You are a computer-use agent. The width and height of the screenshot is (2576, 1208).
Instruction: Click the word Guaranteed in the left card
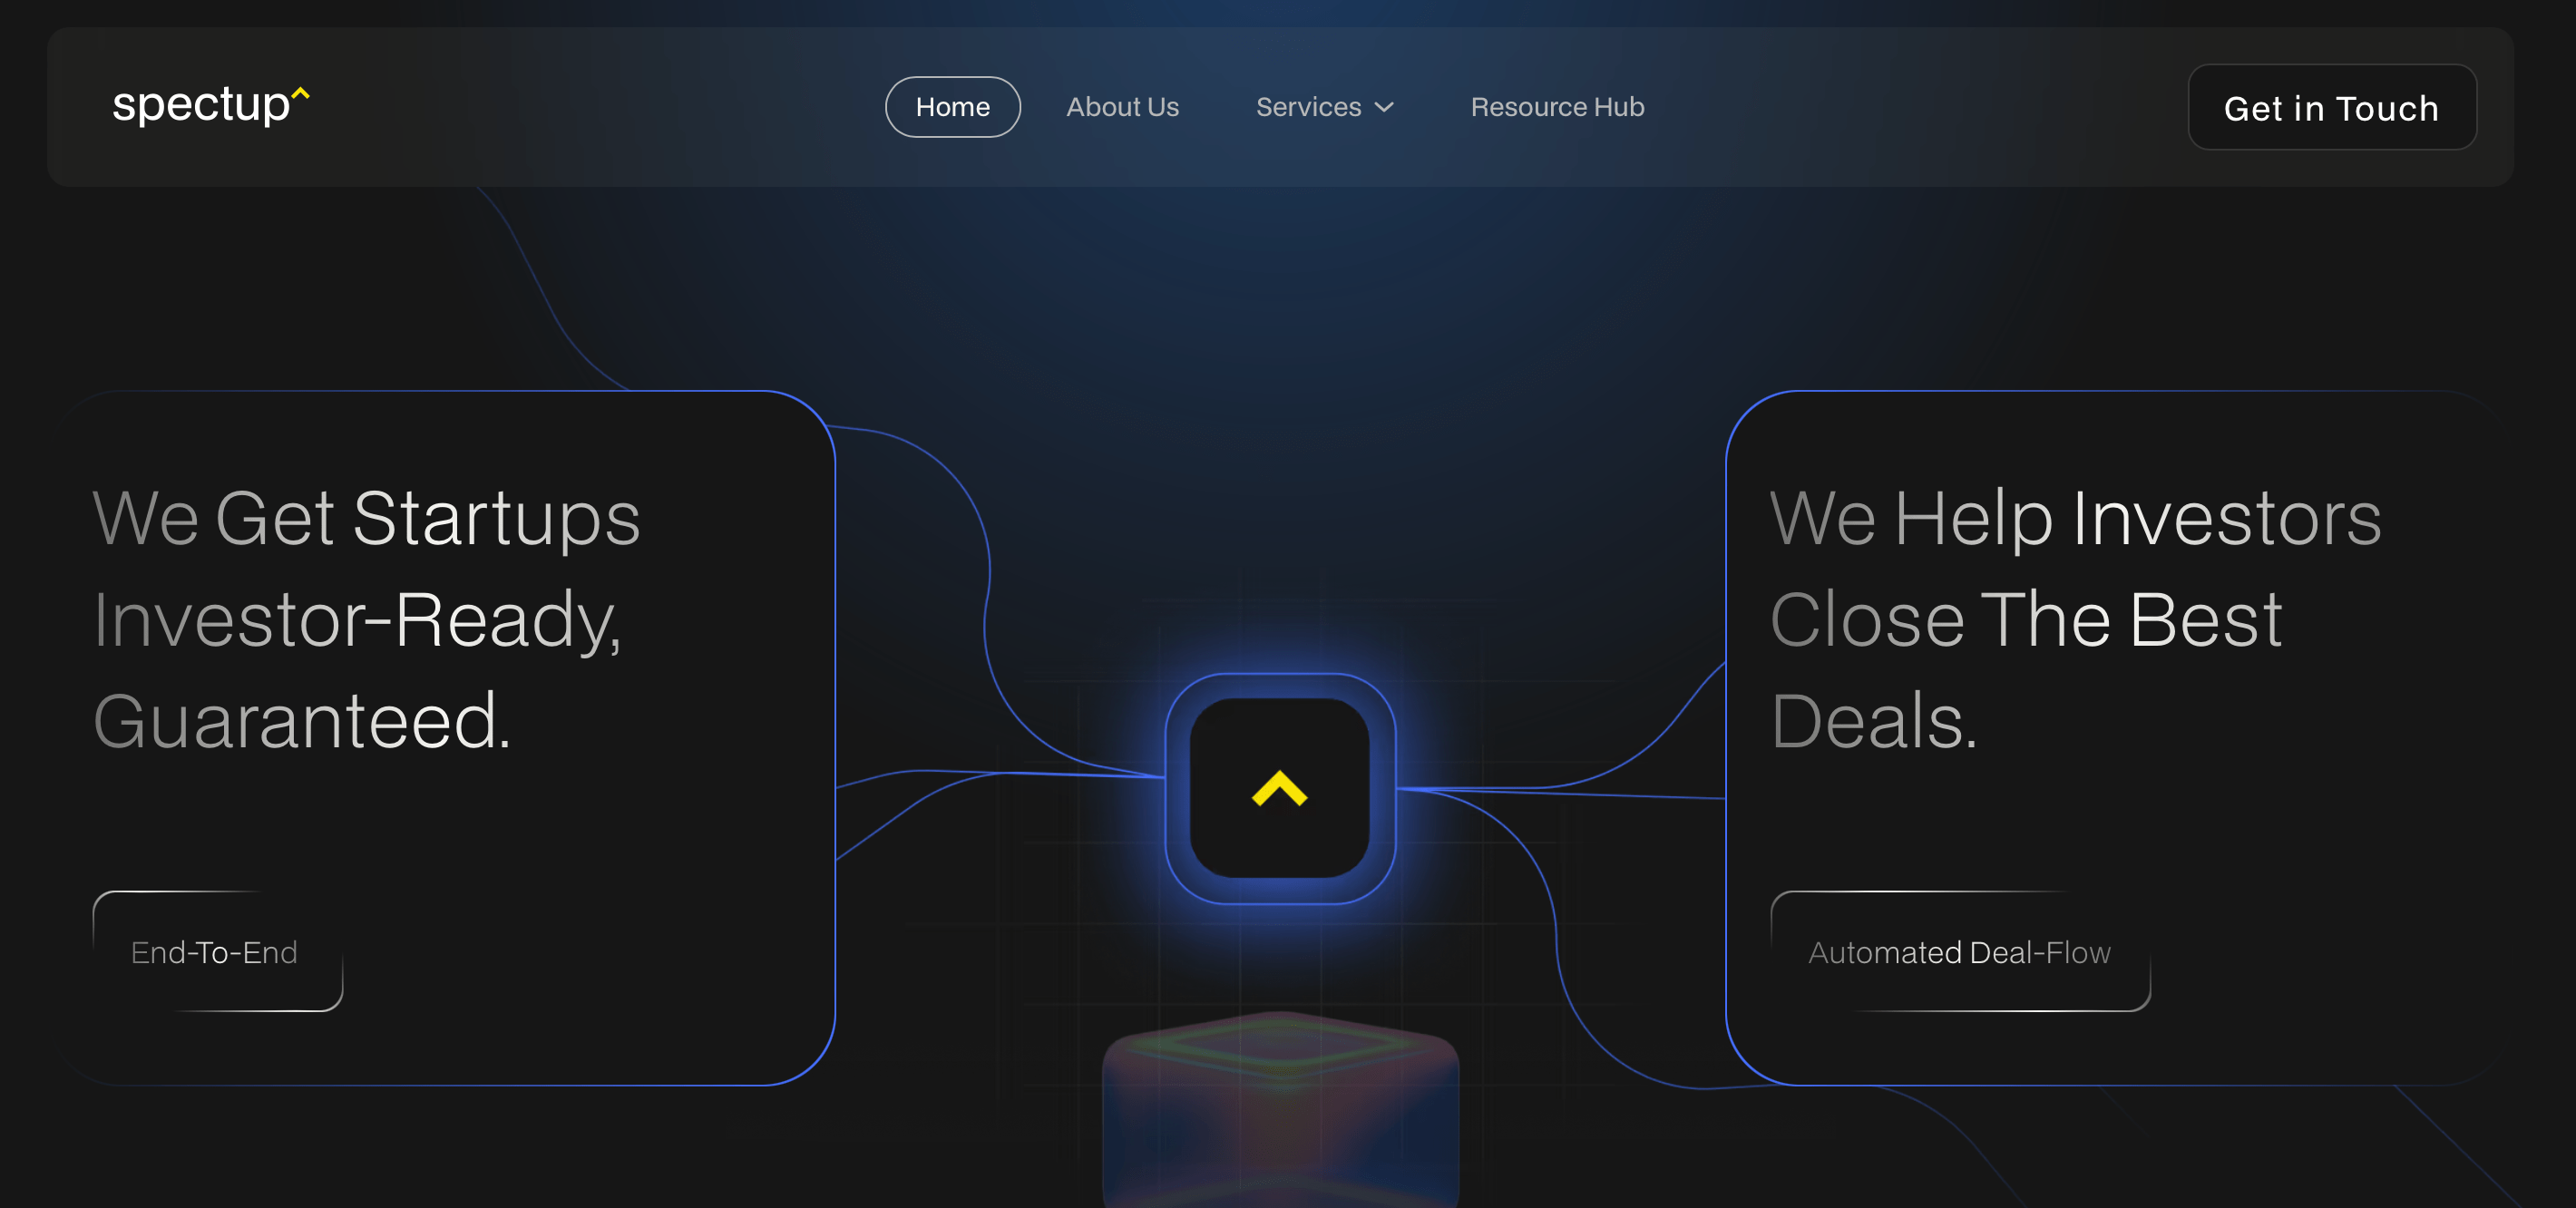point(302,720)
